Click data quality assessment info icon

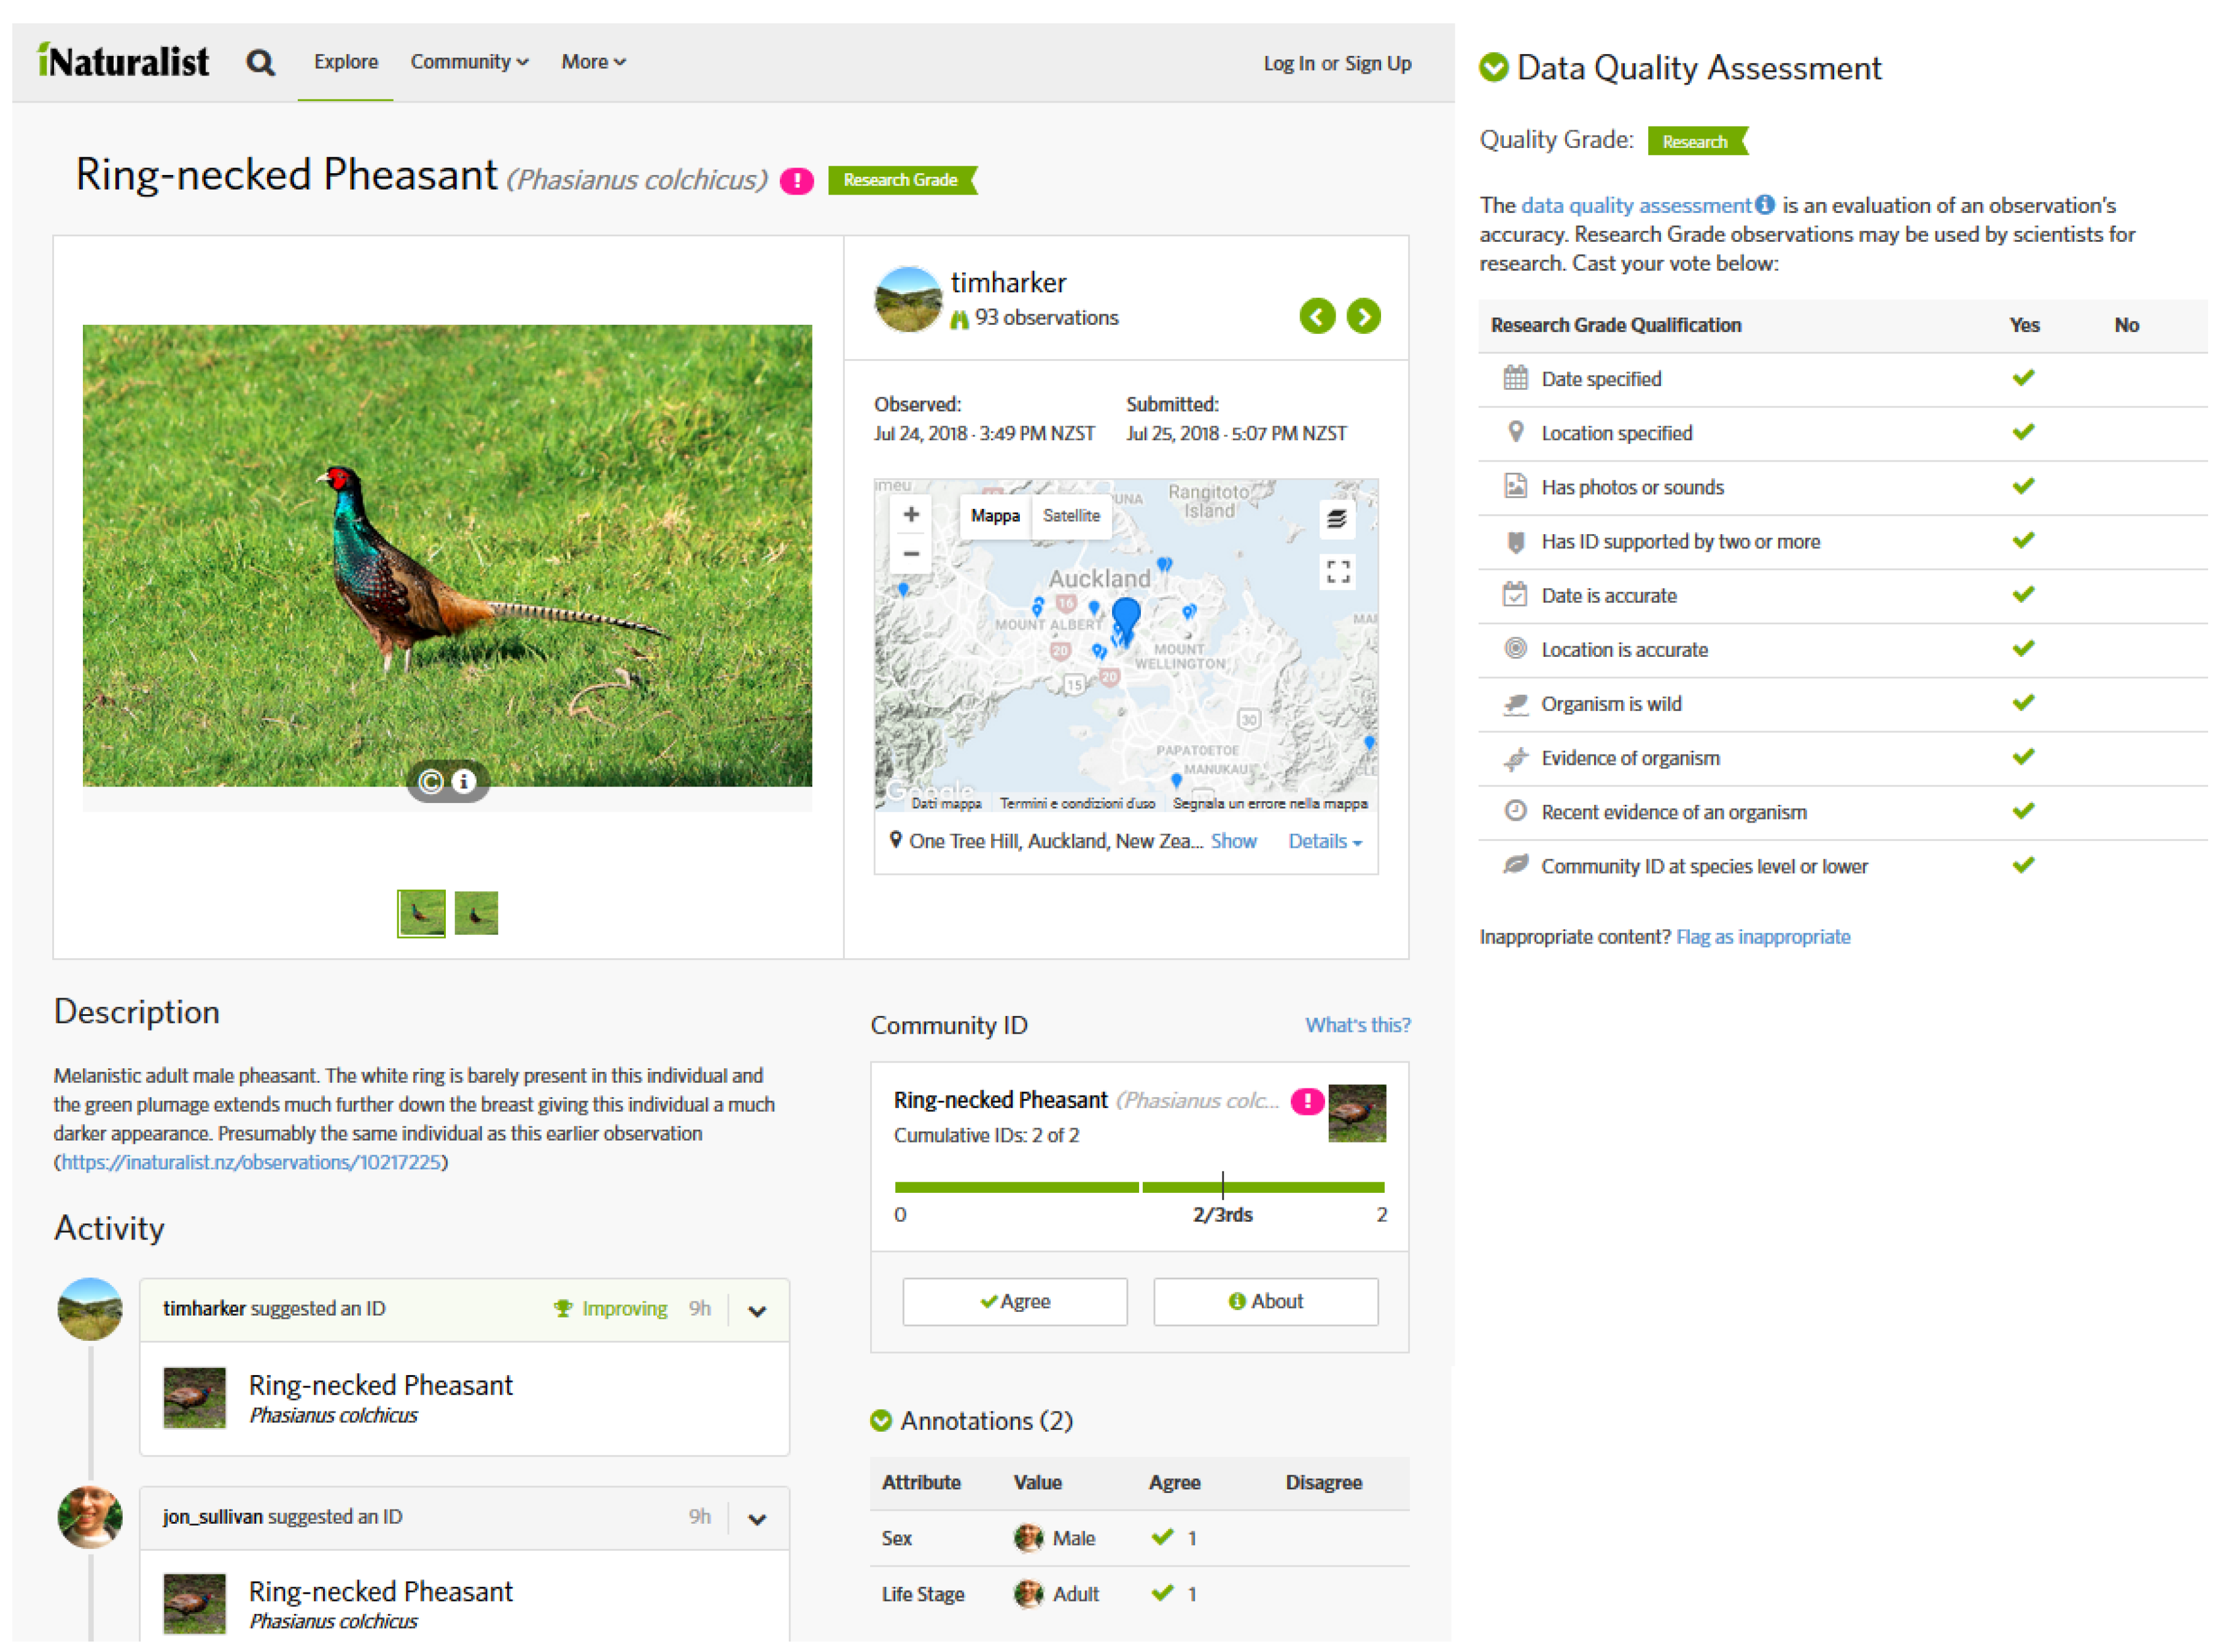(1765, 205)
